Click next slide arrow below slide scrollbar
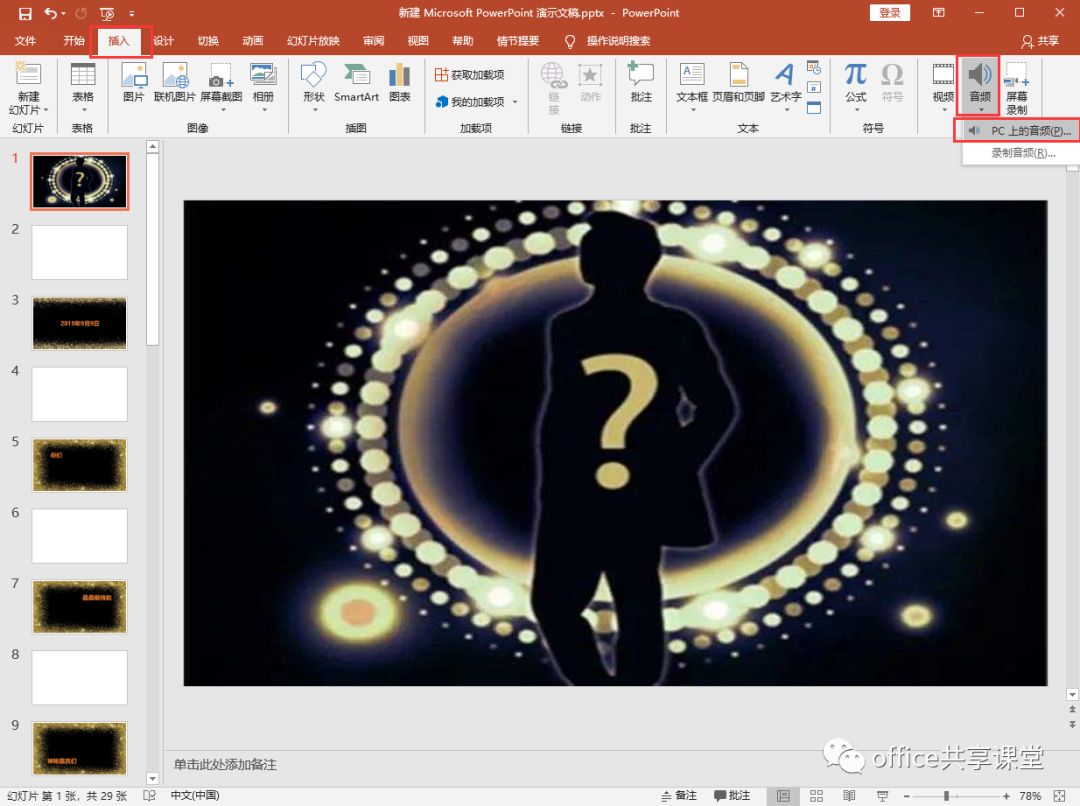This screenshot has height=806, width=1080. (x=1072, y=724)
